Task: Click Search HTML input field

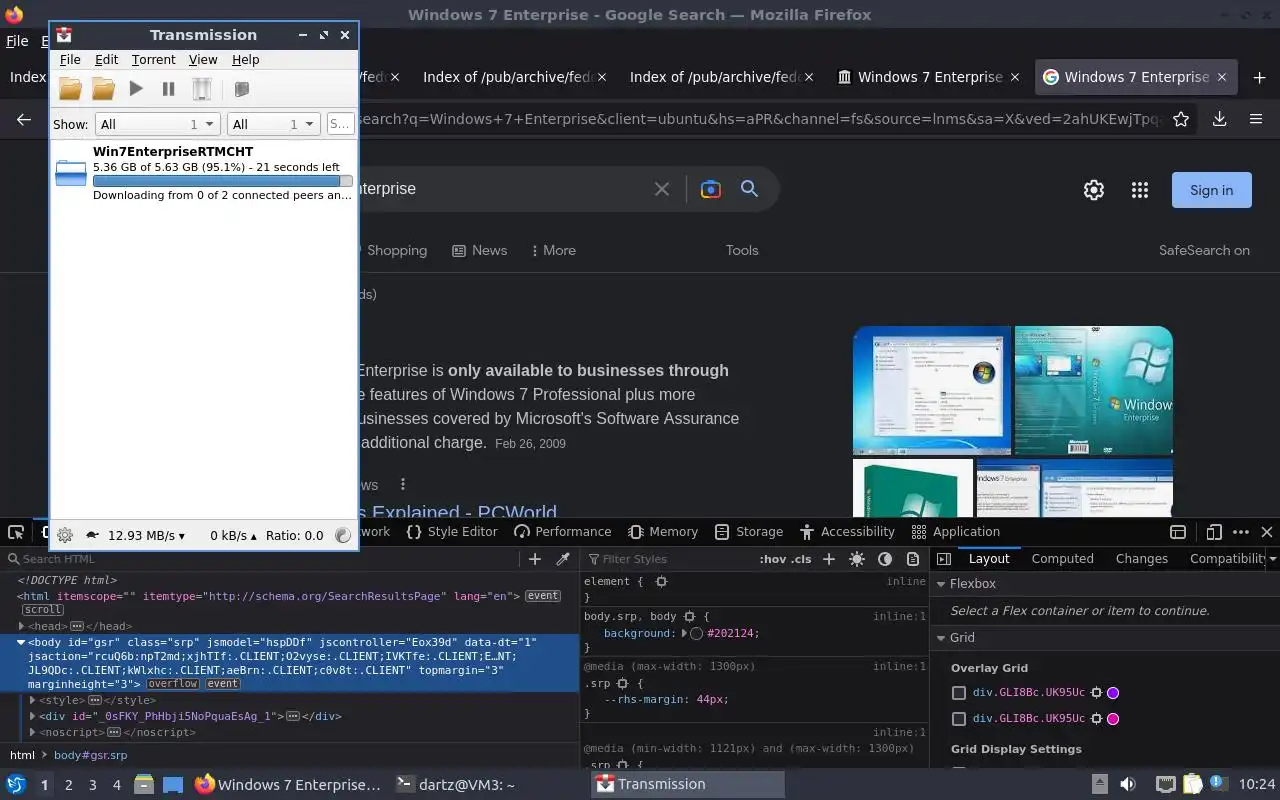Action: point(262,559)
